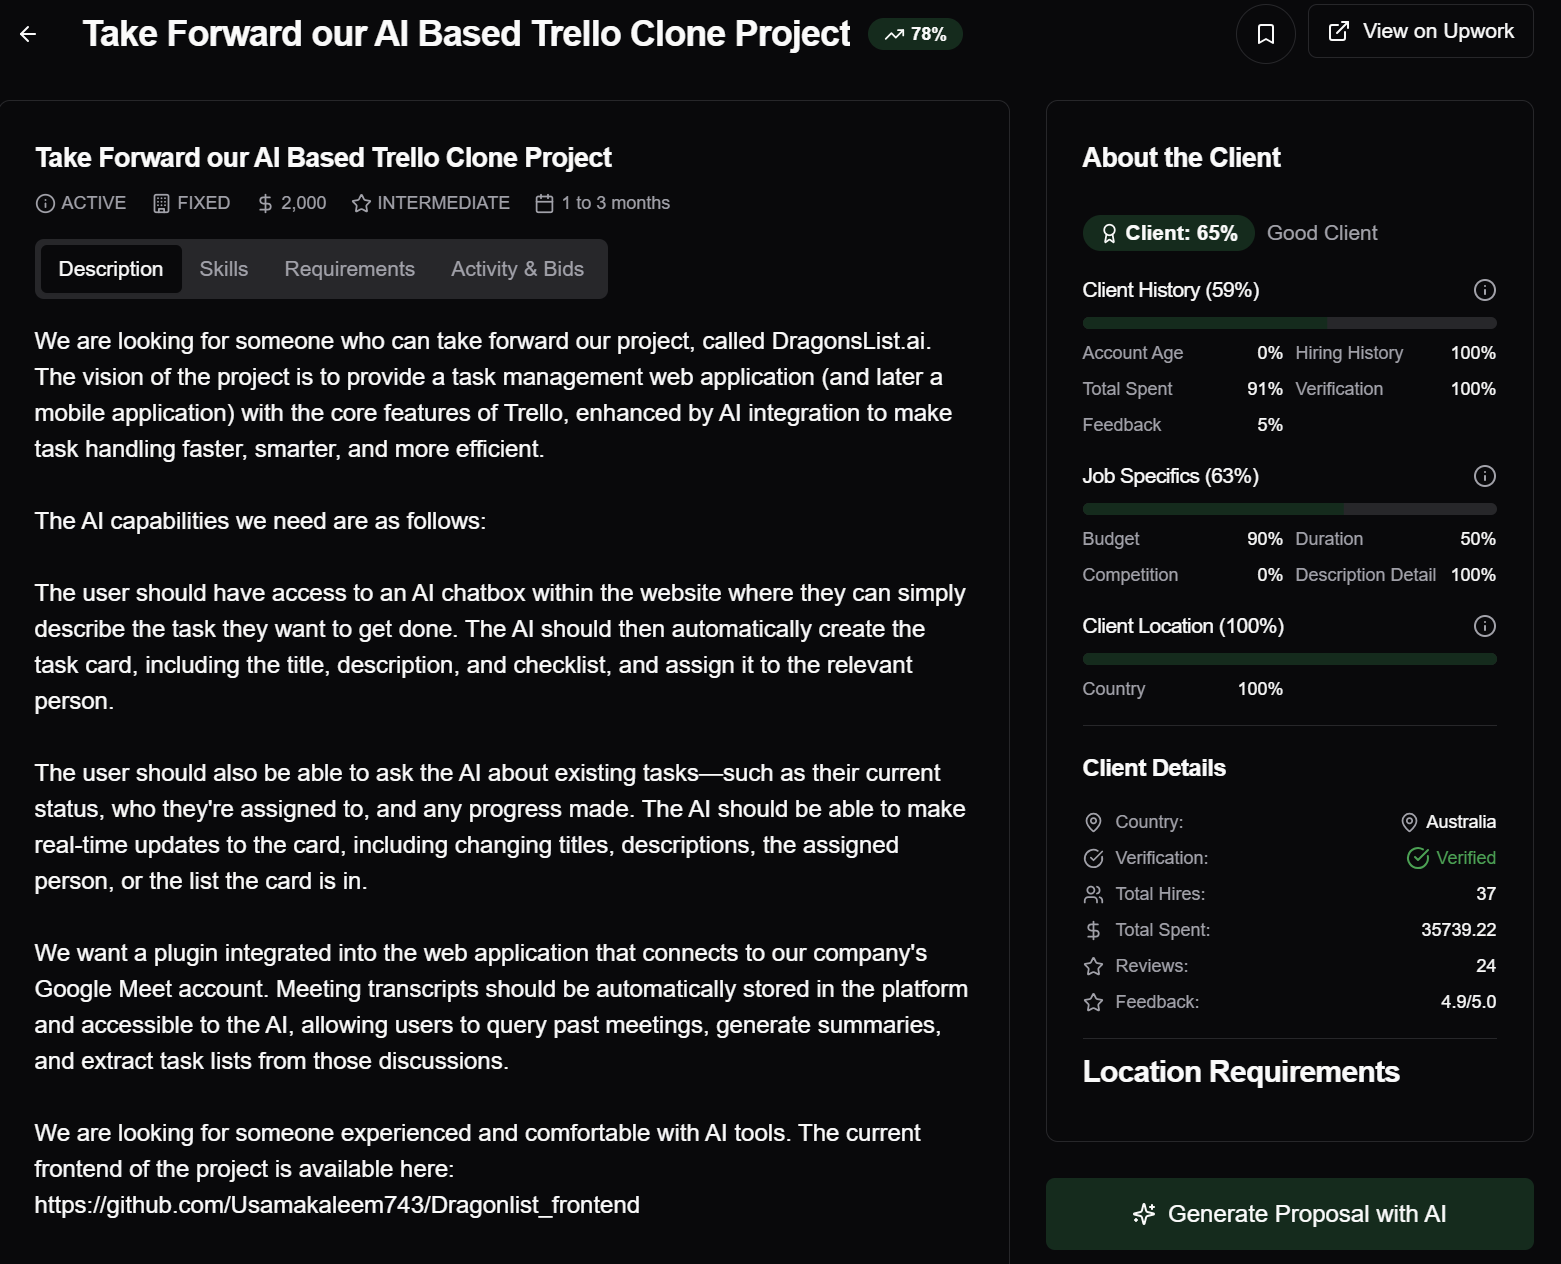The image size is (1561, 1264).
Task: Click the Client: 65% award badge
Action: pyautogui.click(x=1167, y=233)
